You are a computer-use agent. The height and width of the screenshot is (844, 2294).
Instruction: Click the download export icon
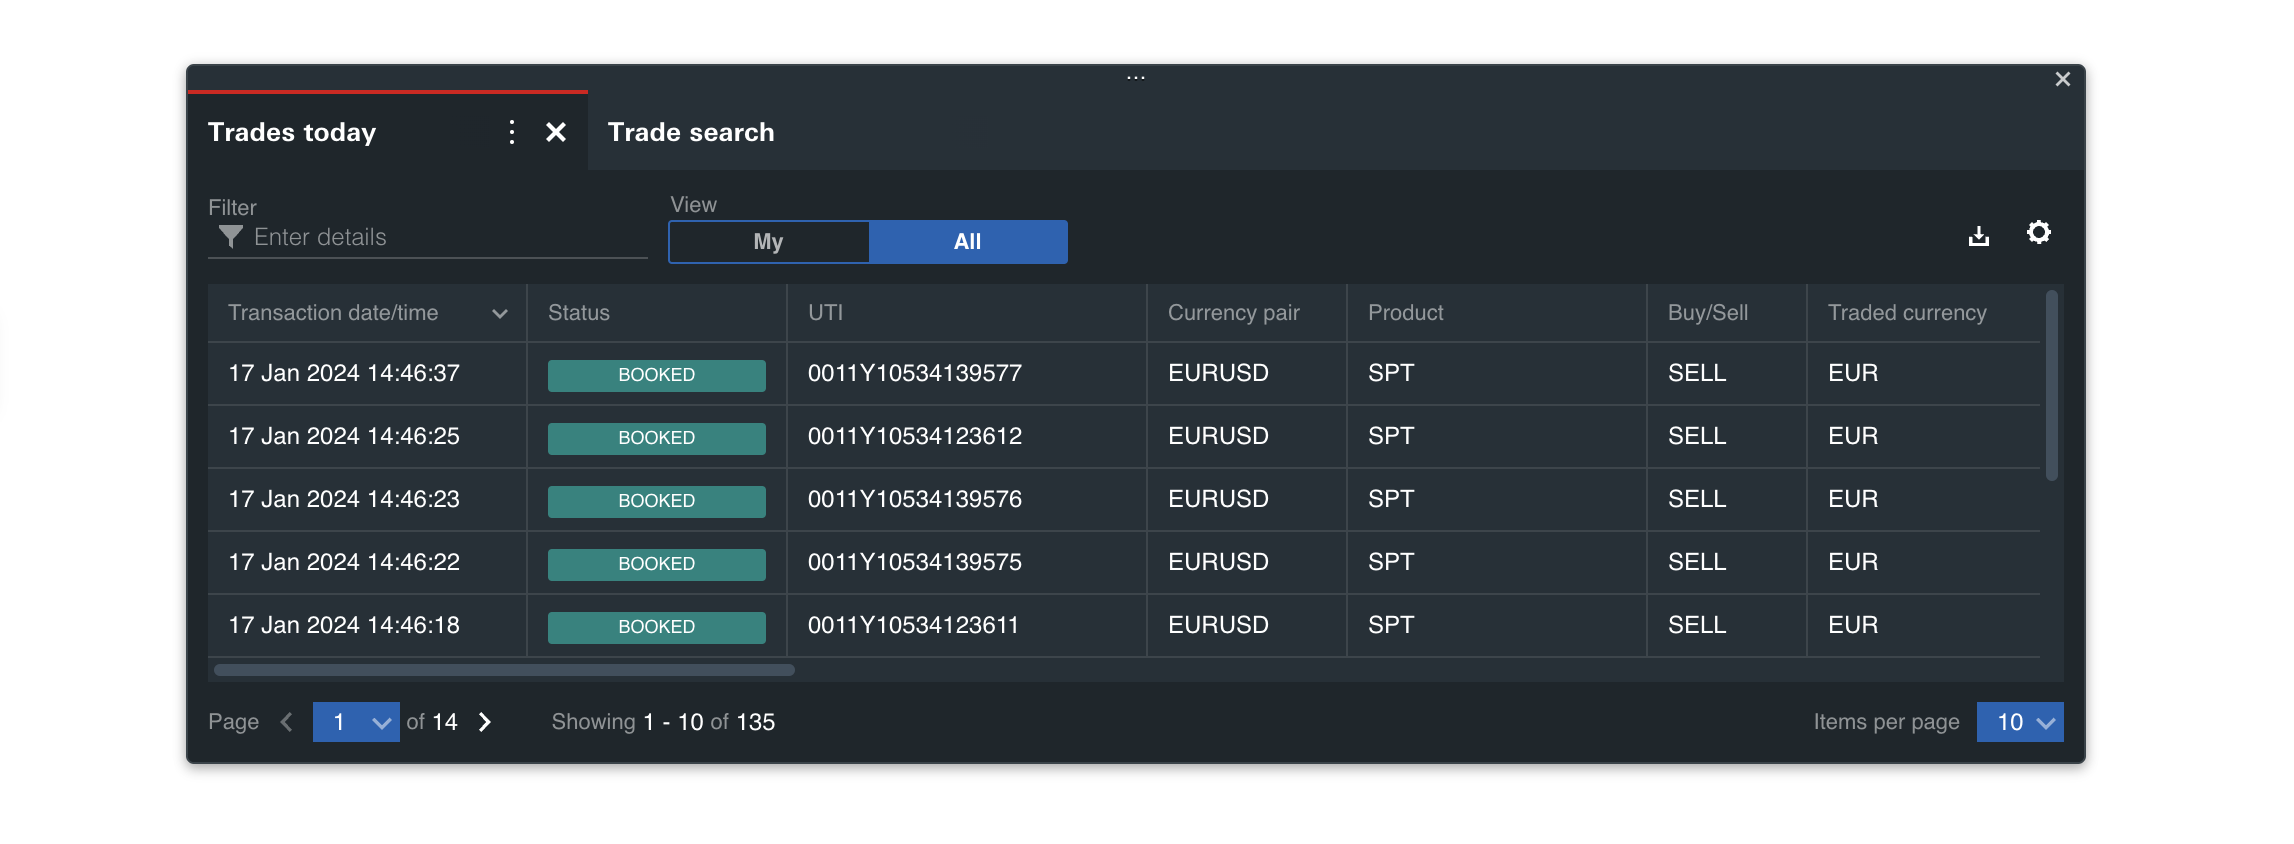(1978, 236)
